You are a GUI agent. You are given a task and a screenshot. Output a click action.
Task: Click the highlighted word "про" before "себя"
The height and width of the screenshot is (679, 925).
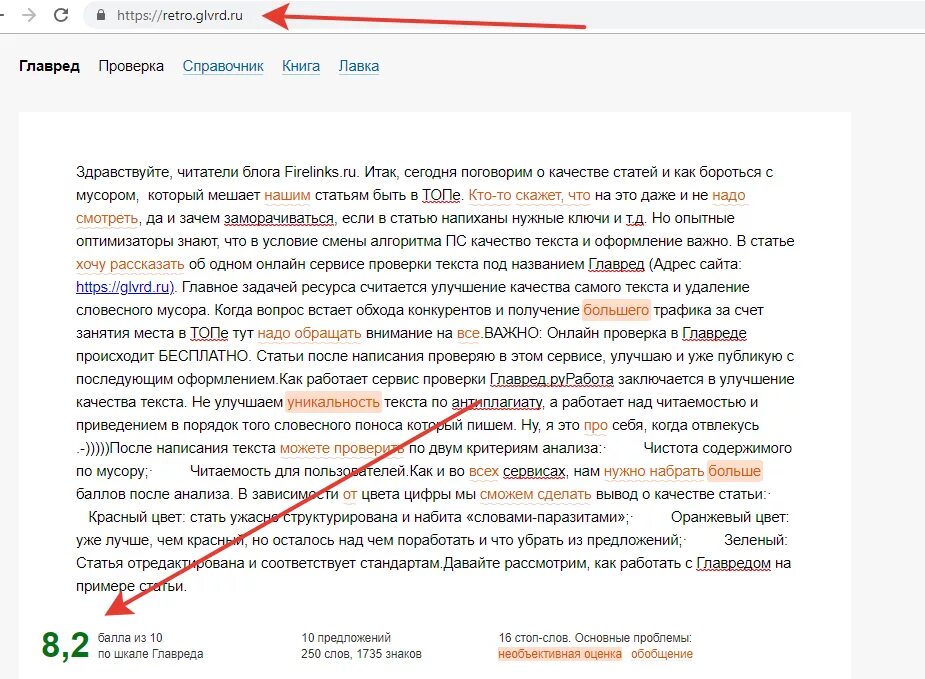coord(595,425)
